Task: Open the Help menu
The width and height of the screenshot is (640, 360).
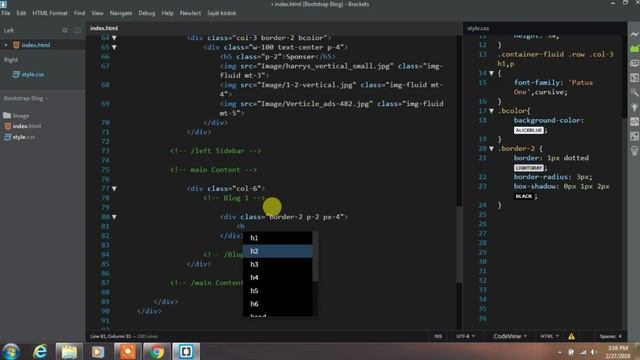Action: tap(167, 13)
